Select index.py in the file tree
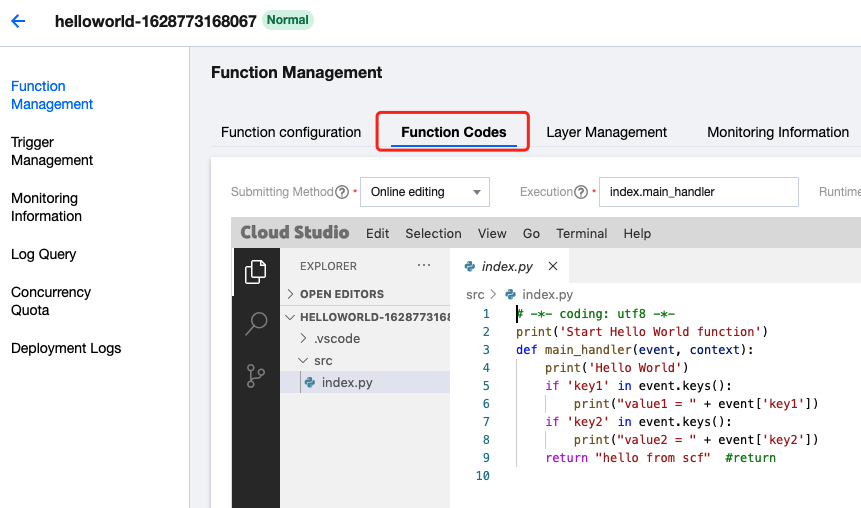861x508 pixels. click(x=365, y=382)
